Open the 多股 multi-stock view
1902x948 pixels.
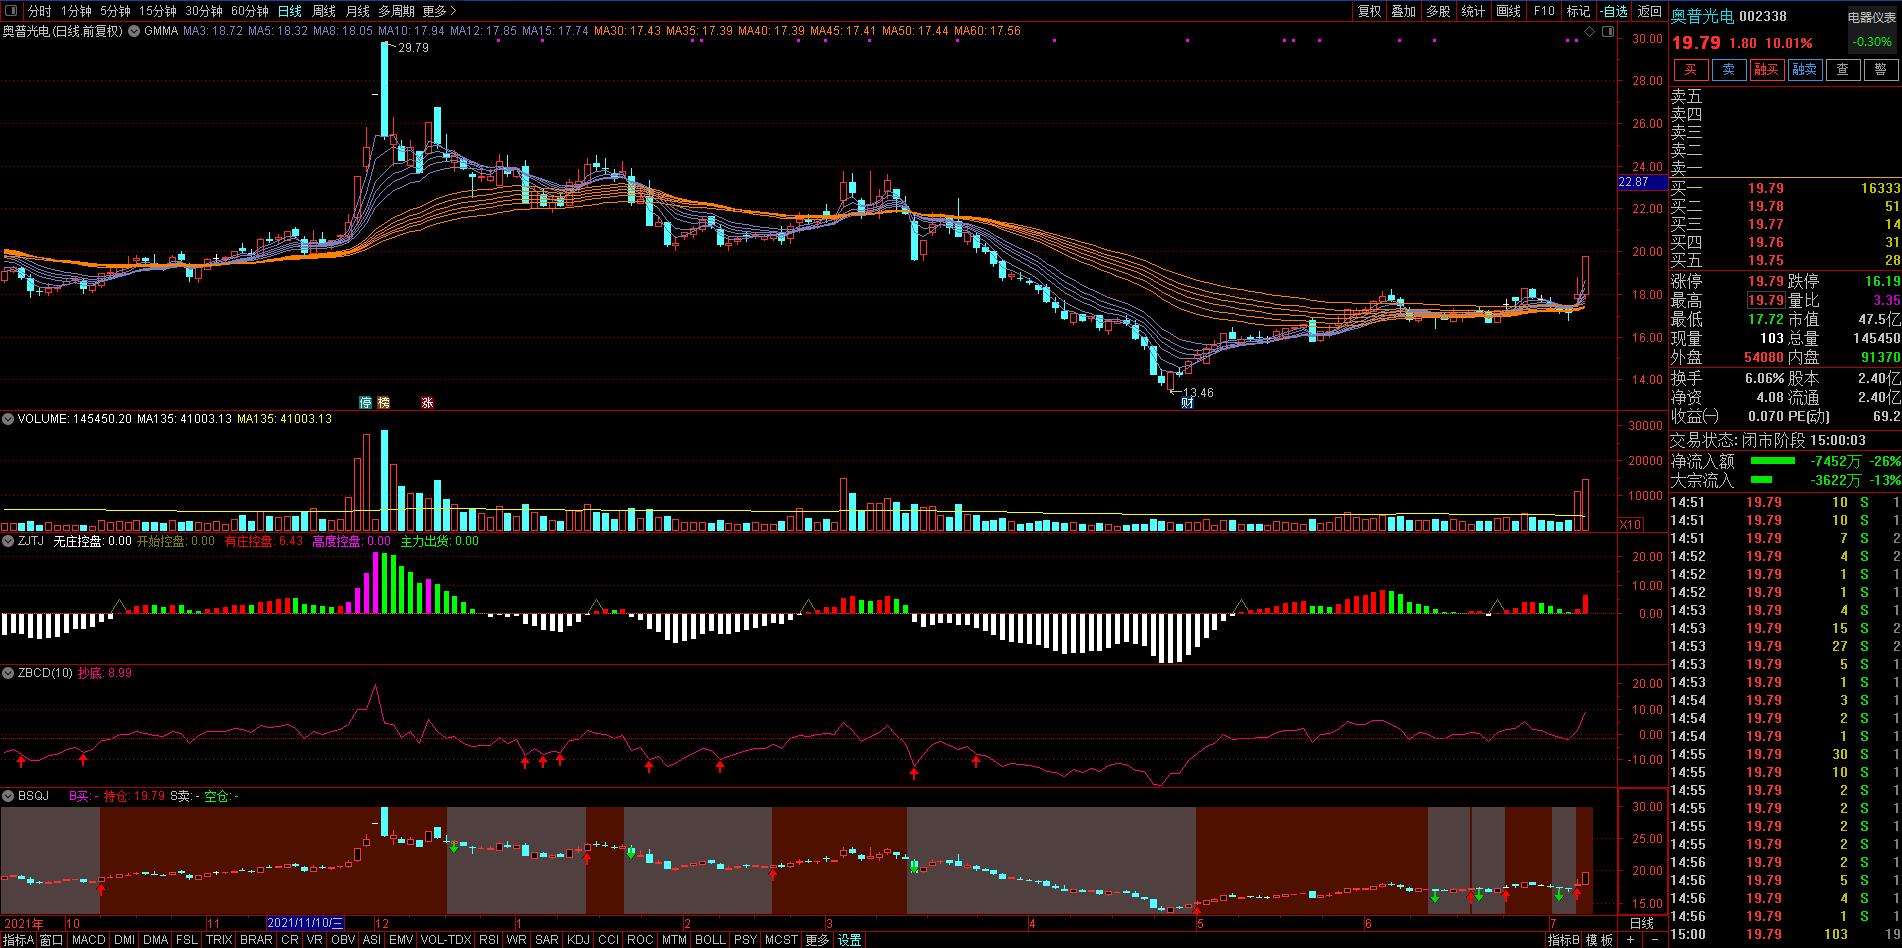[x=1439, y=11]
